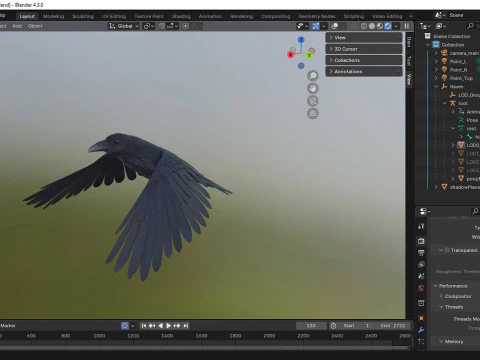Image resolution: width=480 pixels, height=360 pixels.
Task: Open the Collection properties tab icon
Action: [421, 303]
